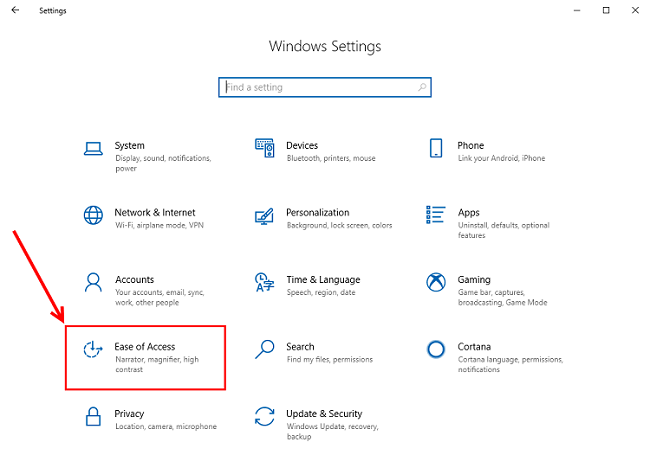Open the Personalization paintbrush icon

(265, 215)
